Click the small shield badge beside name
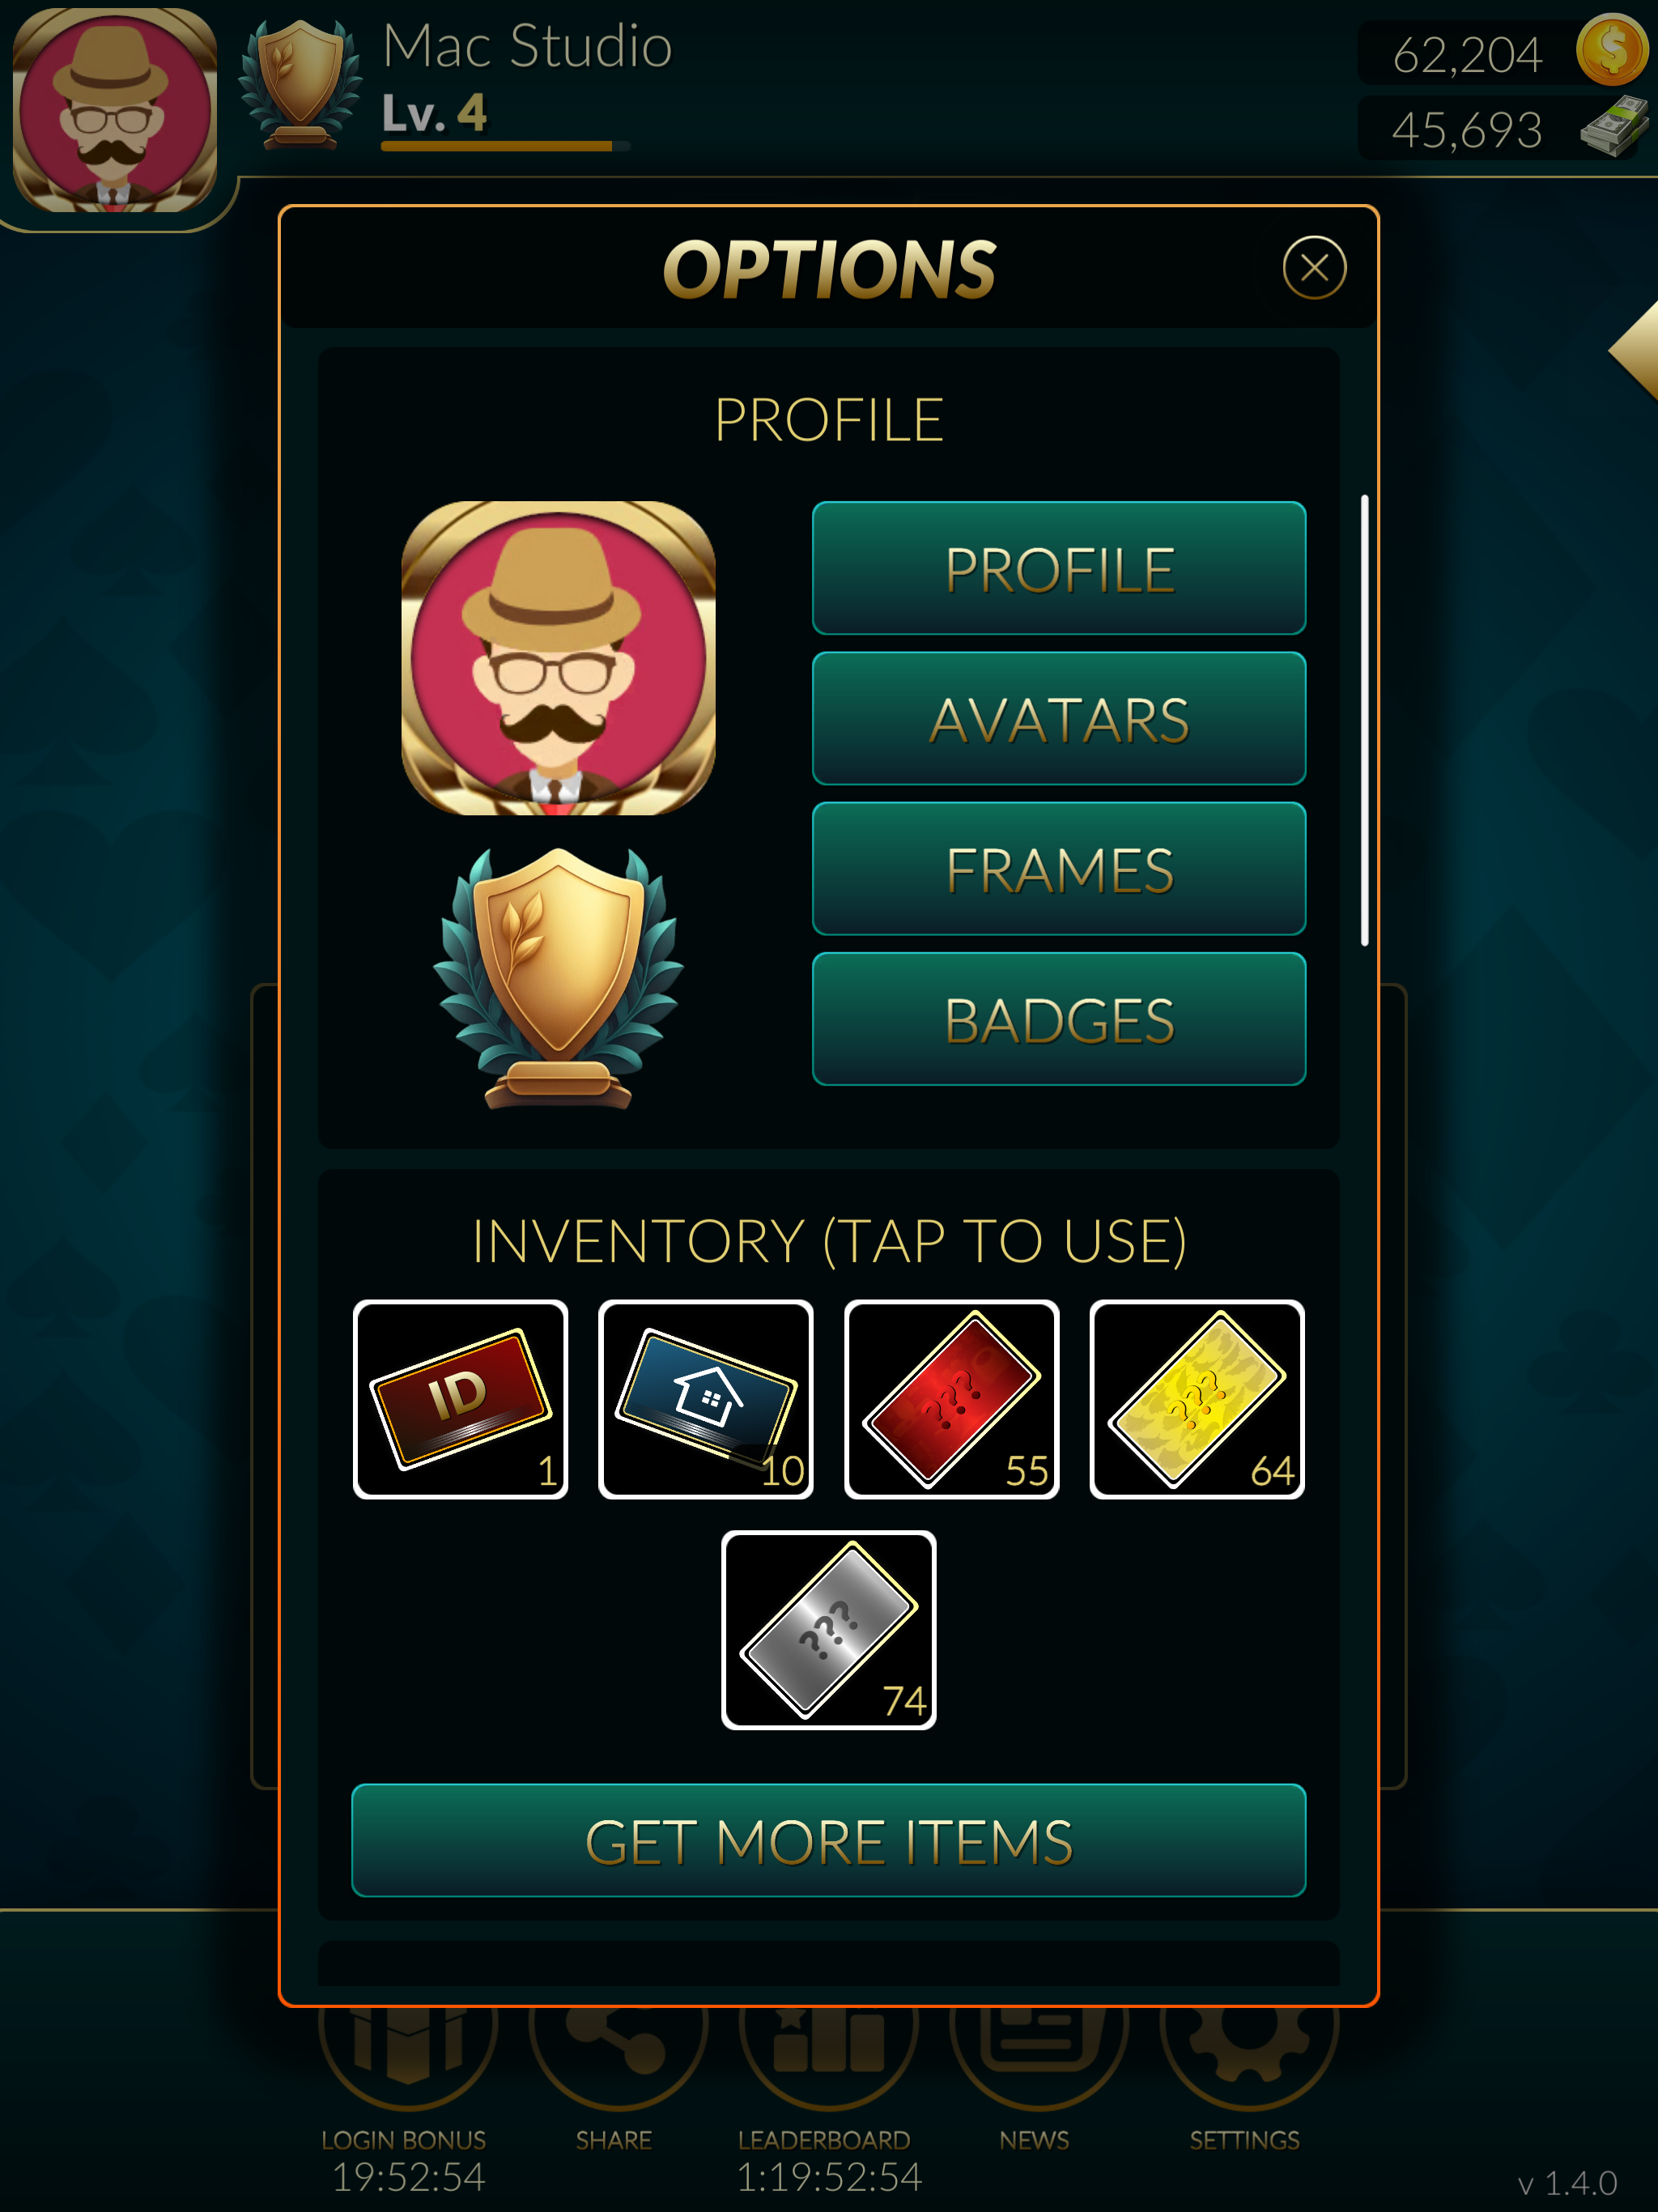Screen dimensions: 1658x2212 pyautogui.click(x=300, y=85)
